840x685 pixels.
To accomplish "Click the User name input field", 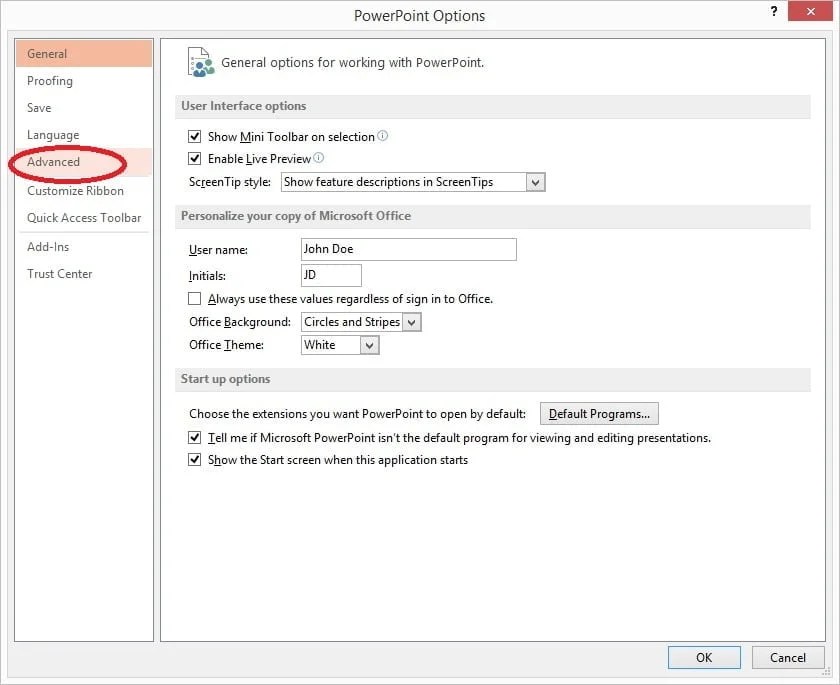I will pos(409,249).
